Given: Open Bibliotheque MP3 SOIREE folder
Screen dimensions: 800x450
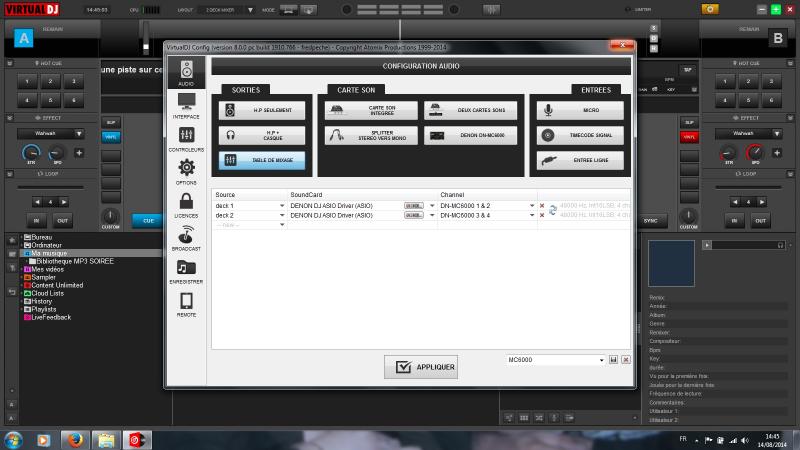Looking at the screenshot, I should (75, 261).
